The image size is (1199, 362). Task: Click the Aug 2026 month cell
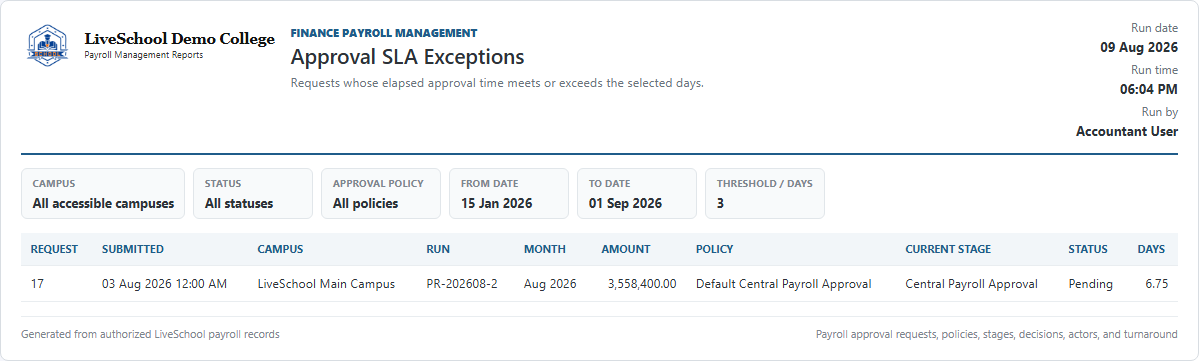pyautogui.click(x=551, y=284)
